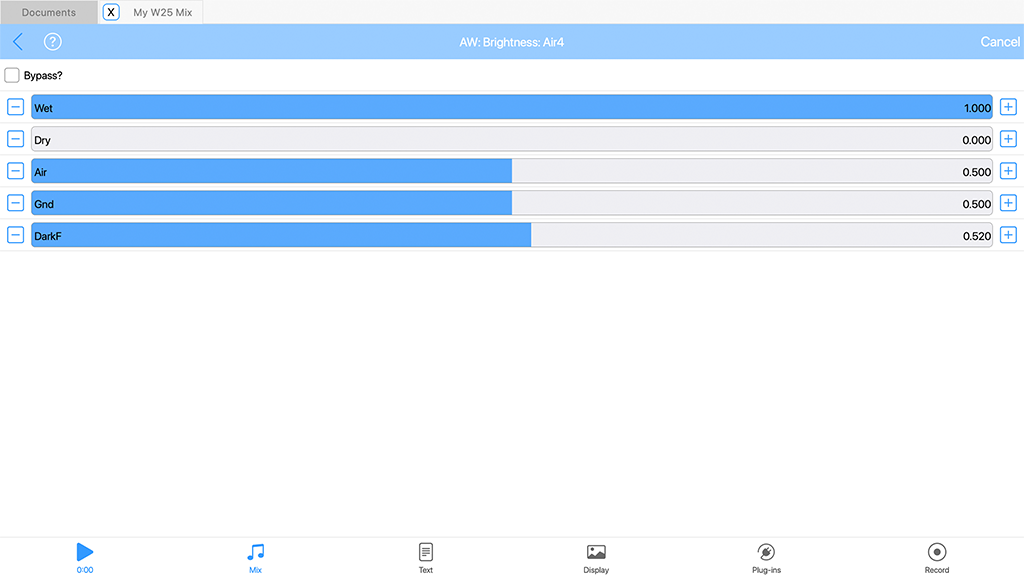Screen dimensions: 1024x576
Task: Decrease the Gnd value with minus
Action: pos(16,204)
